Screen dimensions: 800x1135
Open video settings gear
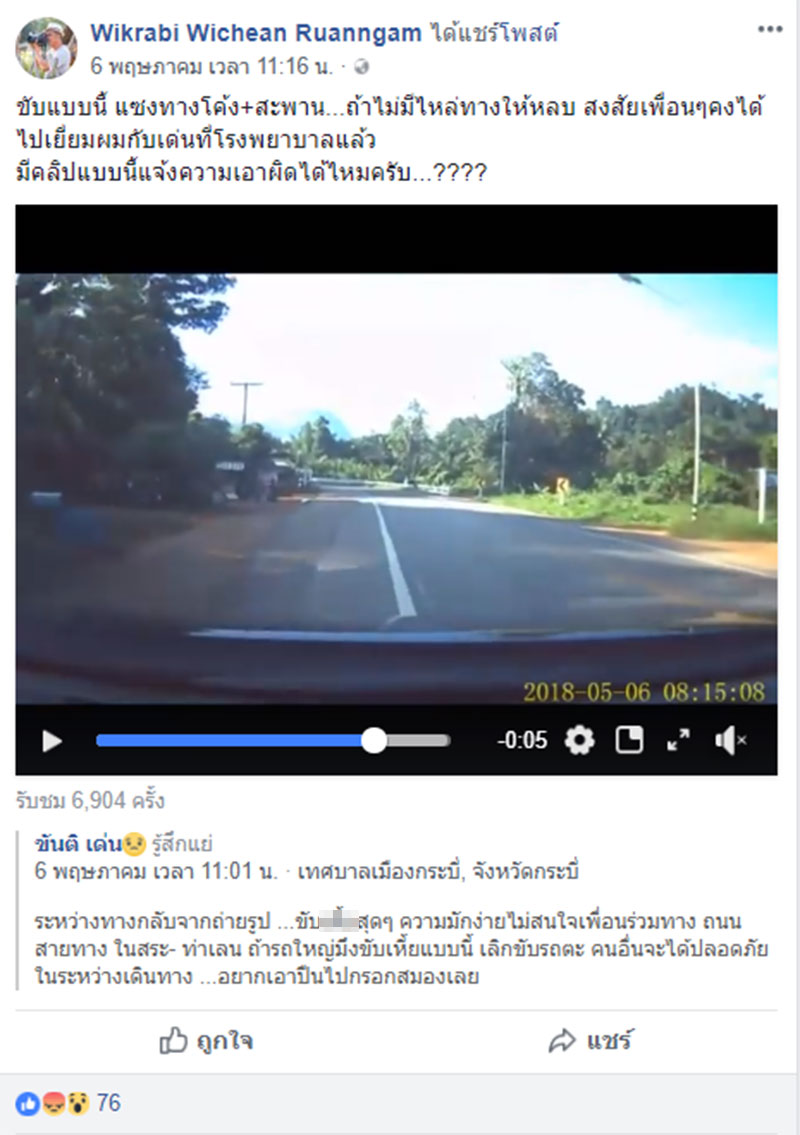coord(579,741)
